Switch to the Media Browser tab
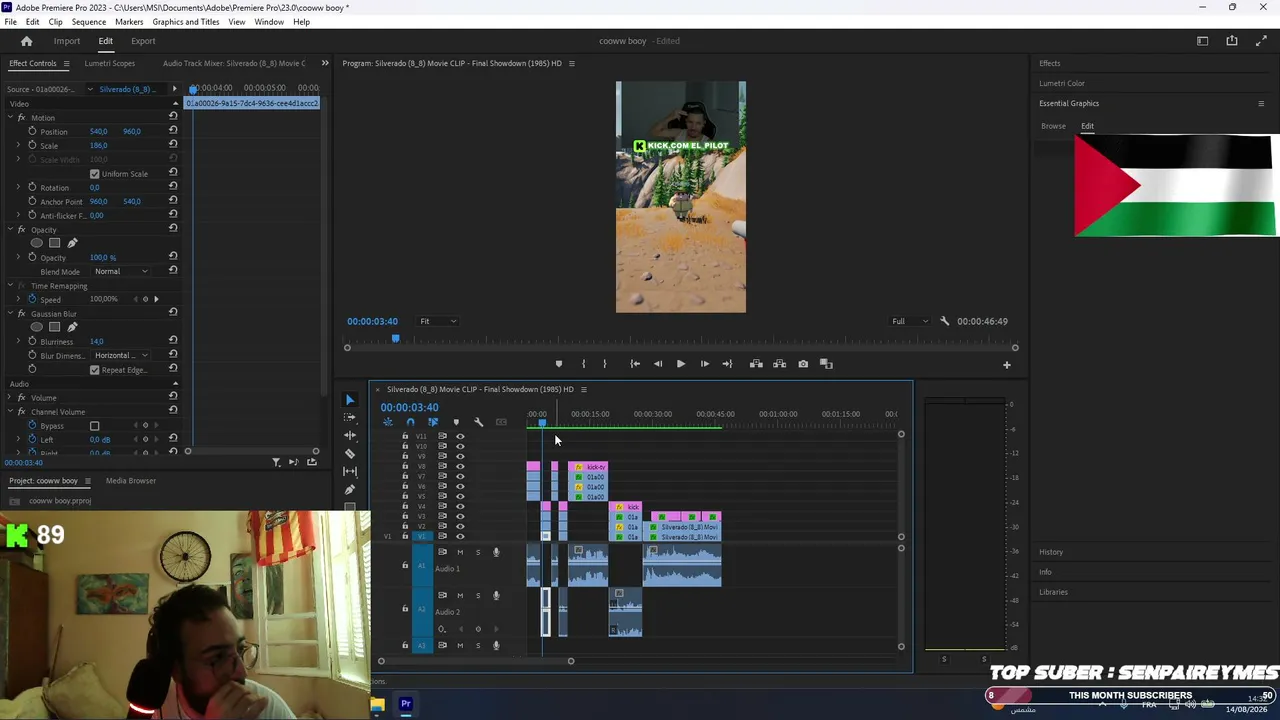 point(131,481)
